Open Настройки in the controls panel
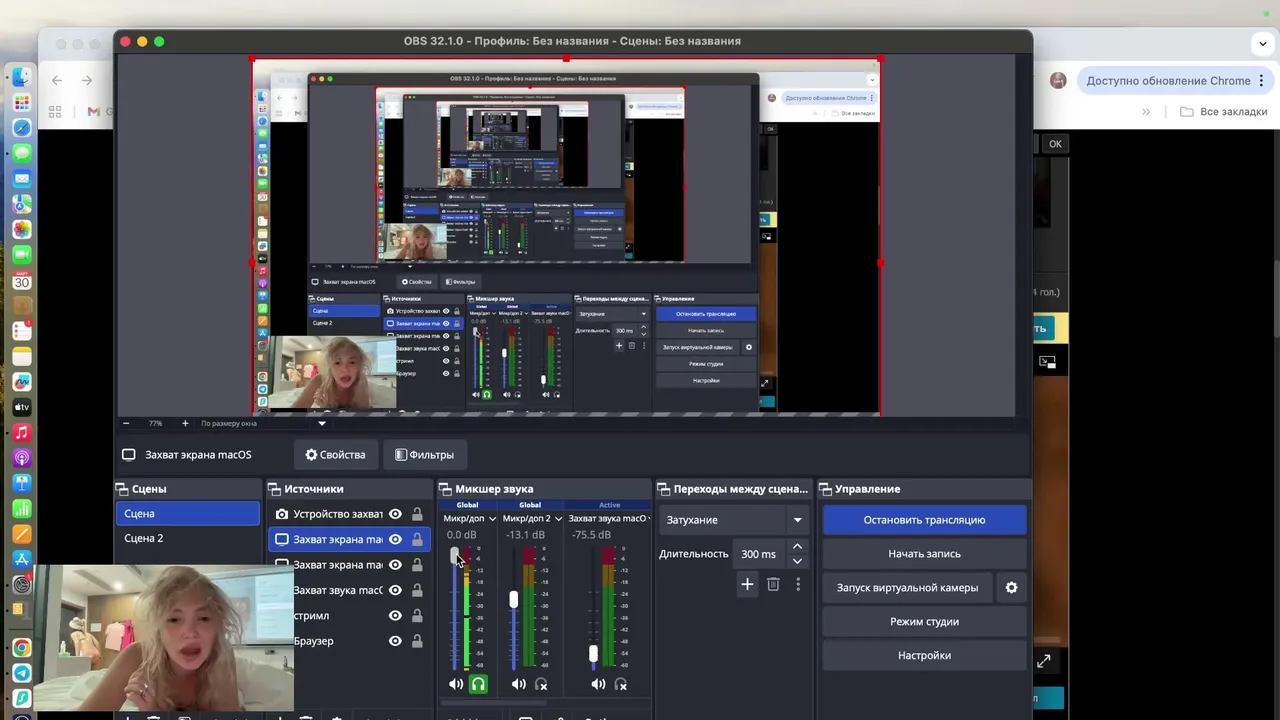The width and height of the screenshot is (1280, 720). [x=924, y=656]
